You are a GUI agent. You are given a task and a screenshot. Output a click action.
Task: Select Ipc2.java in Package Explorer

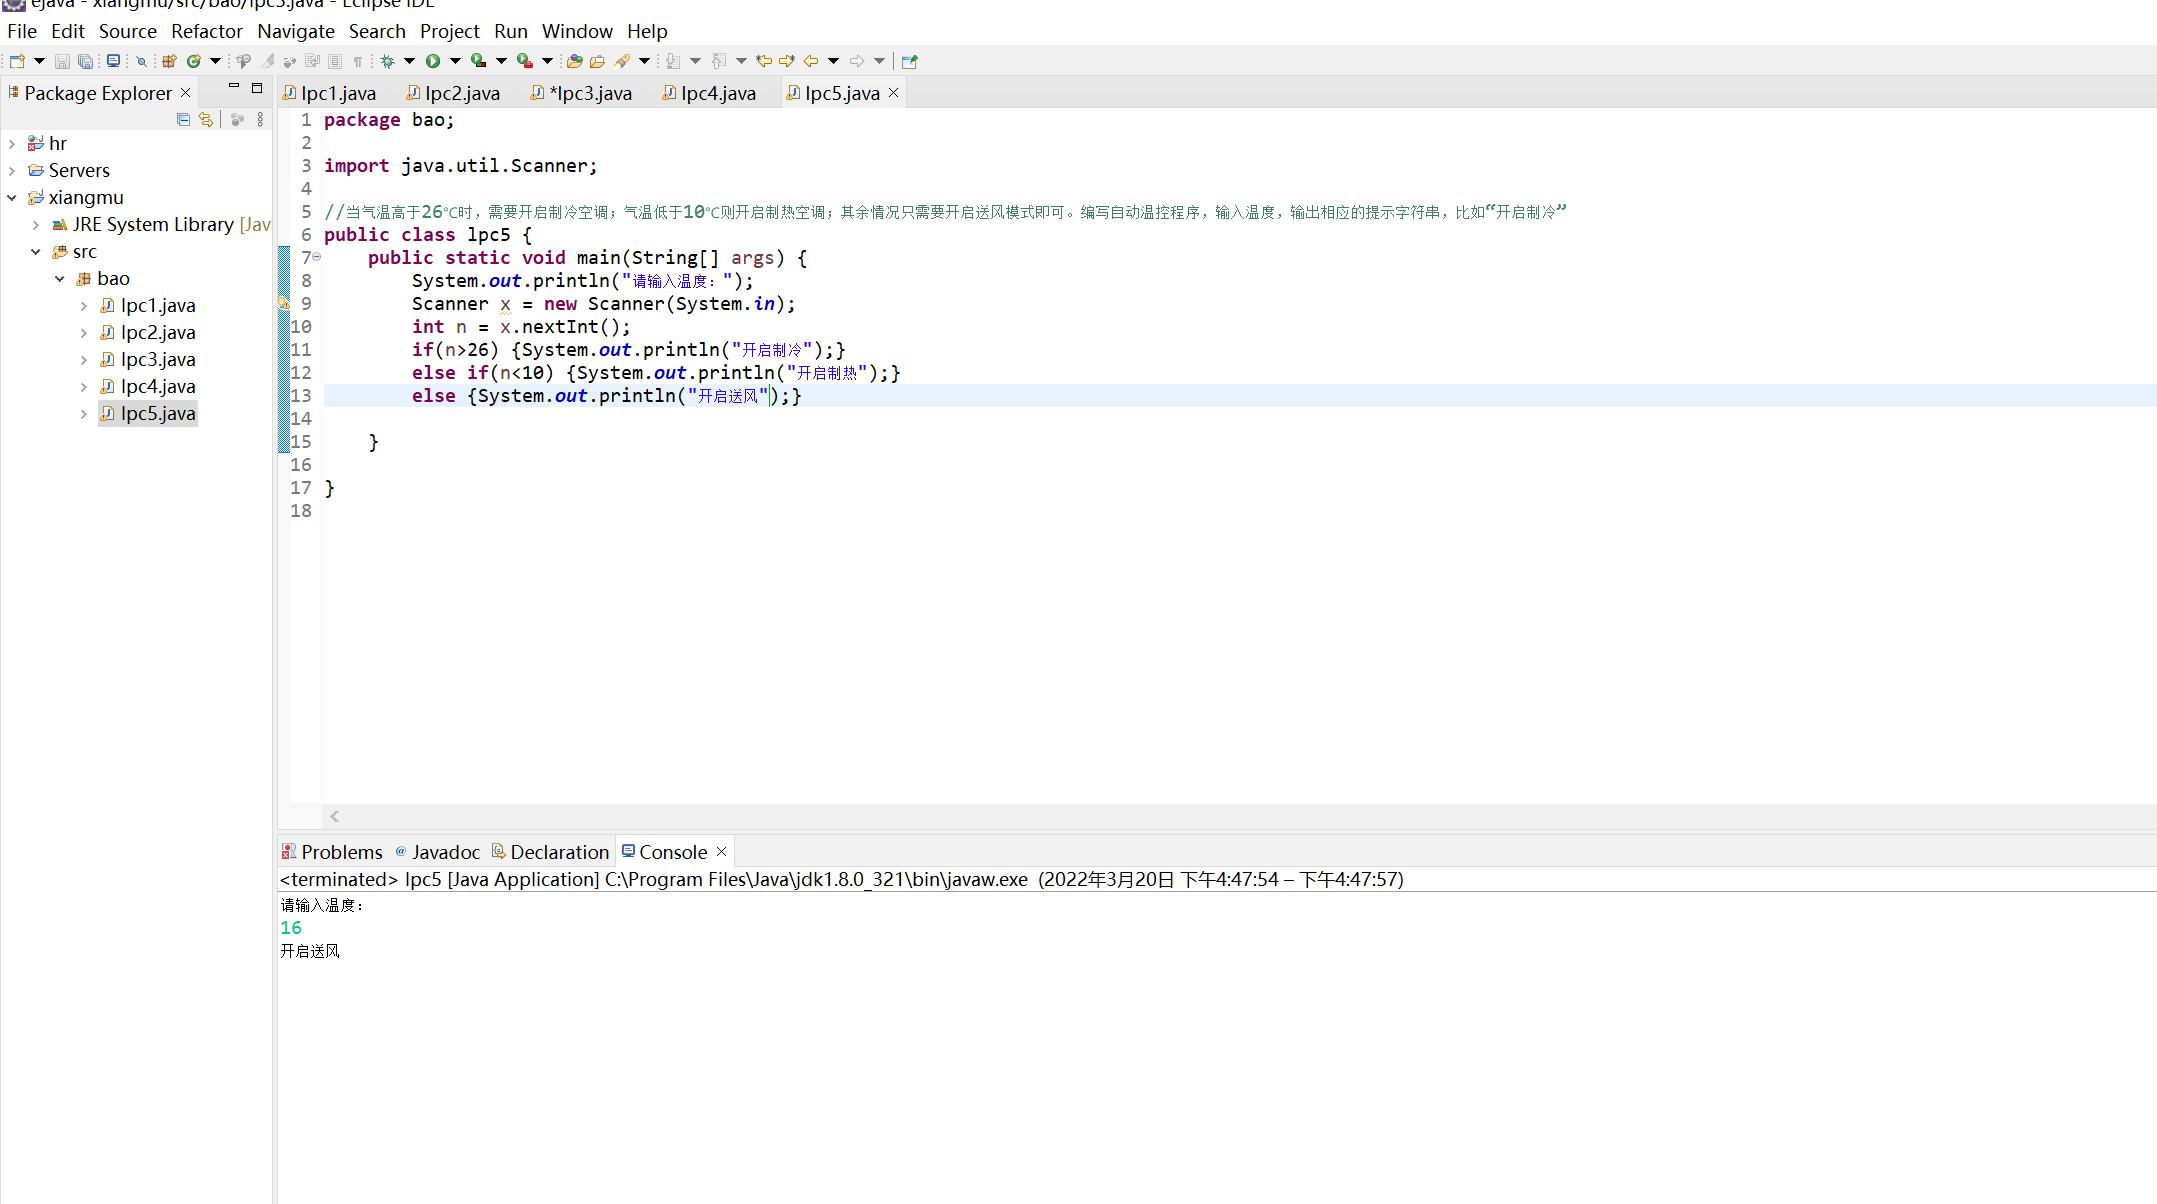coord(157,332)
